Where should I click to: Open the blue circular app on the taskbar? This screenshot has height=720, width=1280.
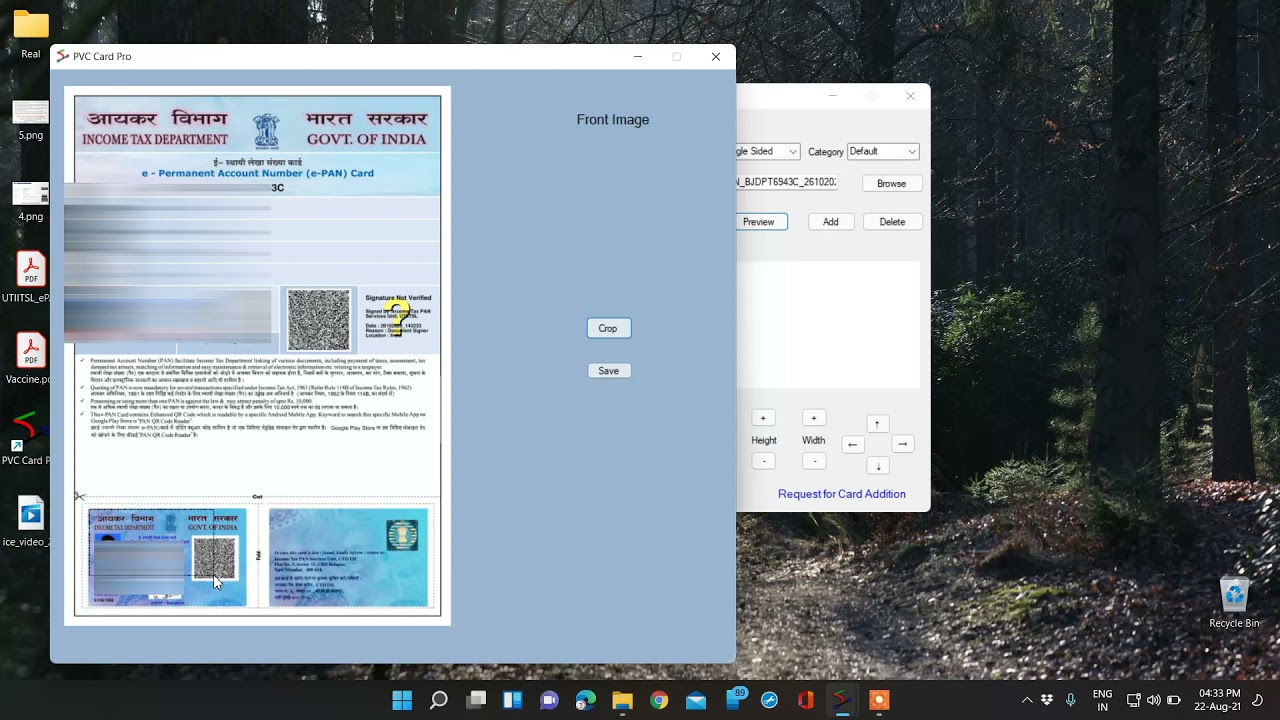coord(769,700)
